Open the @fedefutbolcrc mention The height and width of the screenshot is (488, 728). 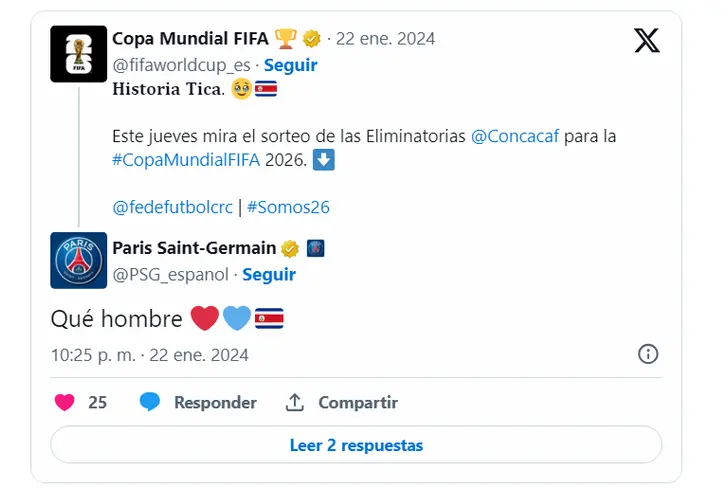click(171, 207)
